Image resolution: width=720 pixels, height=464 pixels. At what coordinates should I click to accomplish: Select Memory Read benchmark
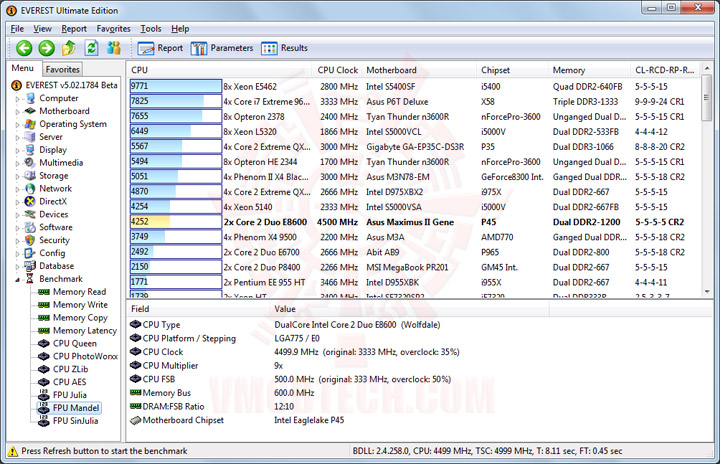pyautogui.click(x=79, y=292)
